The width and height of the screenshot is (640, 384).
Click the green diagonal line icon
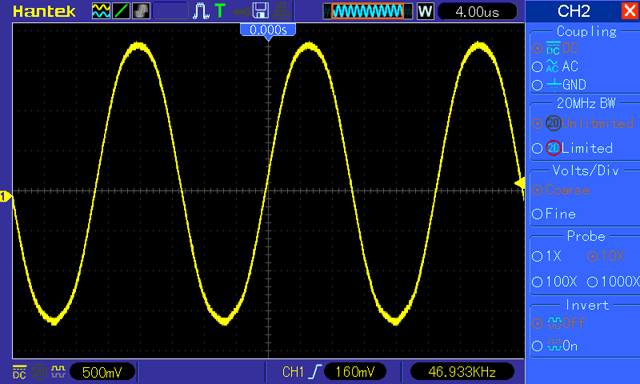[x=121, y=11]
